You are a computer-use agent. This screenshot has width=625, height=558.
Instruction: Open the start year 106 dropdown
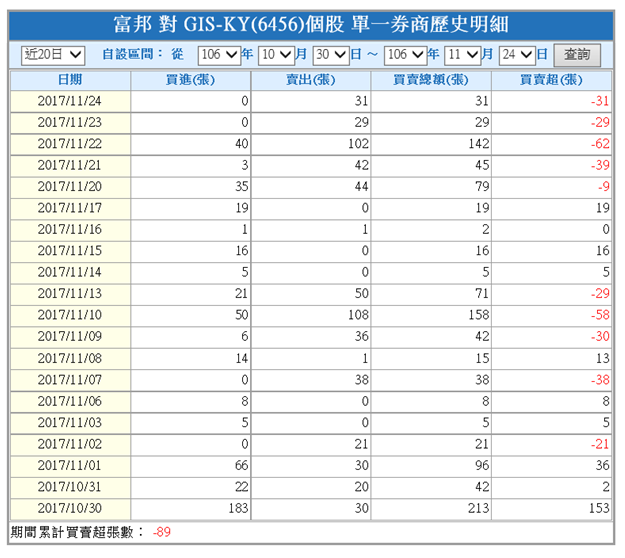point(219,55)
